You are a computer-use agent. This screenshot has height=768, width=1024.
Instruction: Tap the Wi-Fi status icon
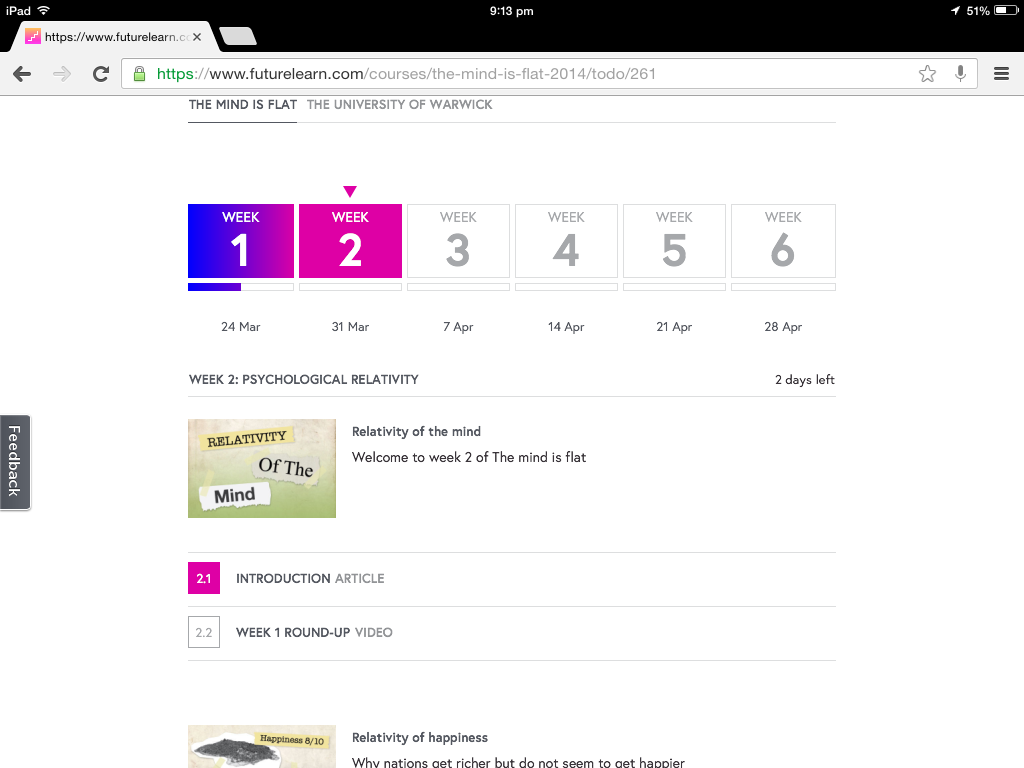tap(44, 10)
